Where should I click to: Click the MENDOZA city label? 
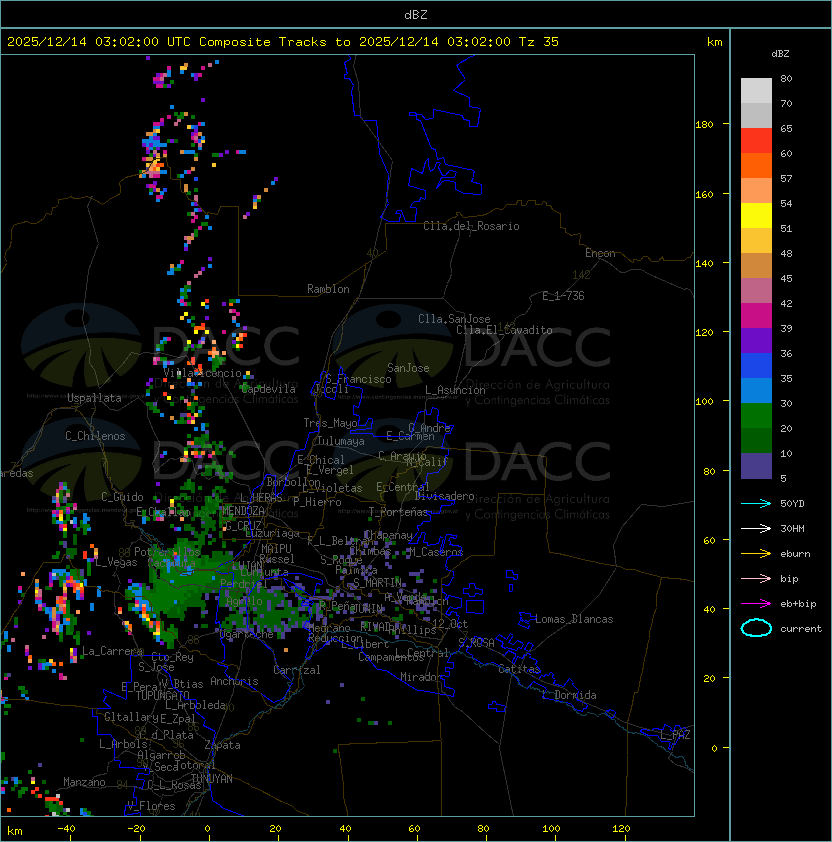point(243,511)
